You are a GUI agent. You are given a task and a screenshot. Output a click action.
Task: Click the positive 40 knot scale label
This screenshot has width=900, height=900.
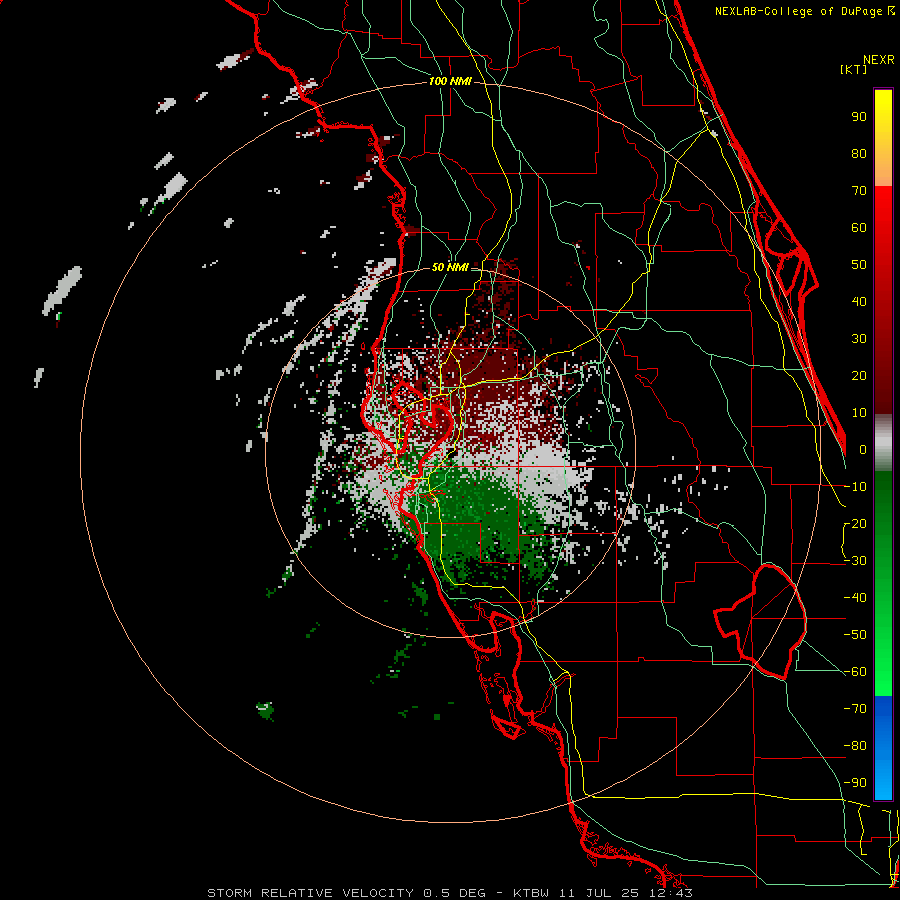859,301
